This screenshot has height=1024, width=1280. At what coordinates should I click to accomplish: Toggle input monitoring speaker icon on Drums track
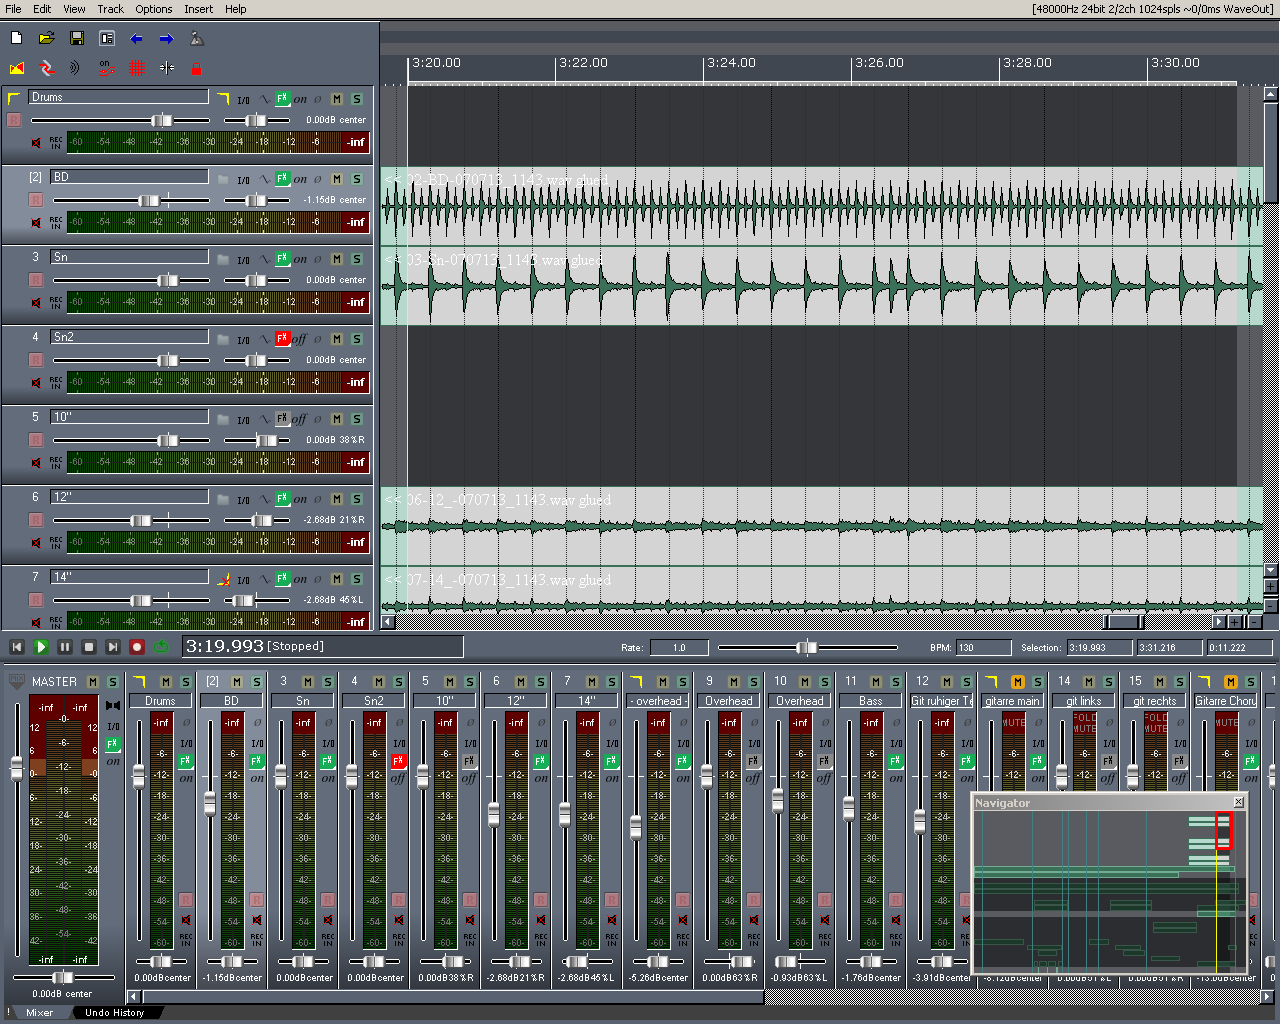(37, 143)
